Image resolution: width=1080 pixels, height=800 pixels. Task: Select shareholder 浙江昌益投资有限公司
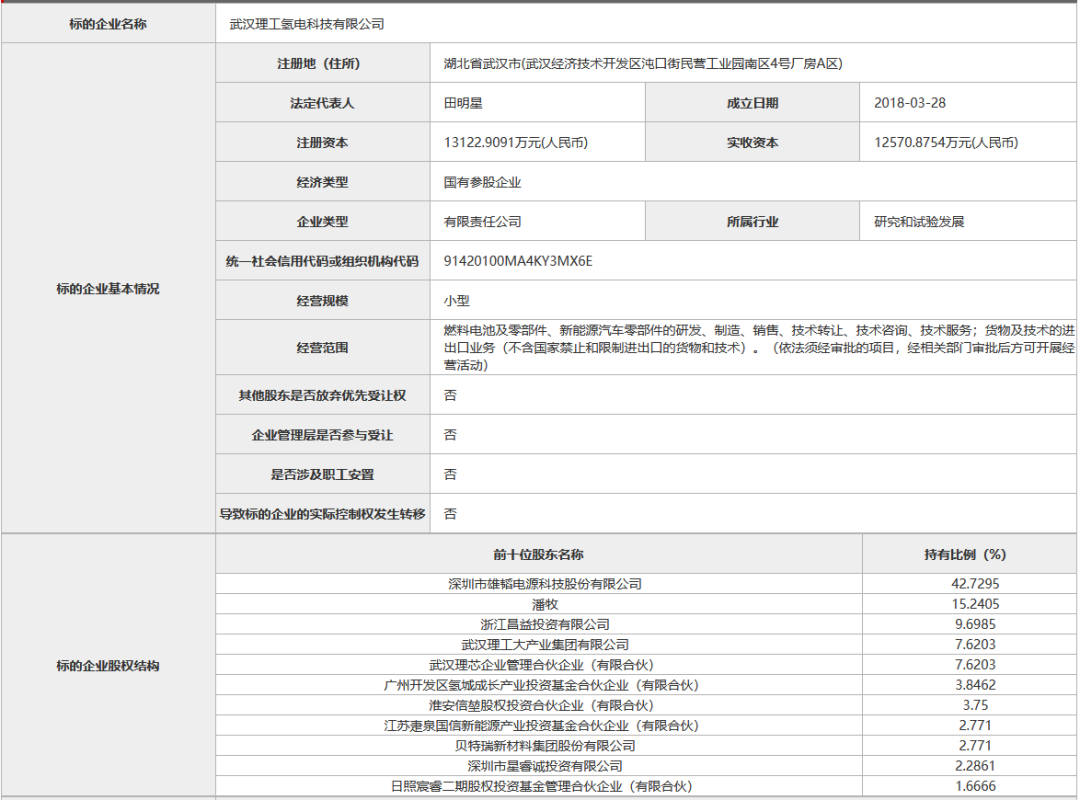coord(545,624)
